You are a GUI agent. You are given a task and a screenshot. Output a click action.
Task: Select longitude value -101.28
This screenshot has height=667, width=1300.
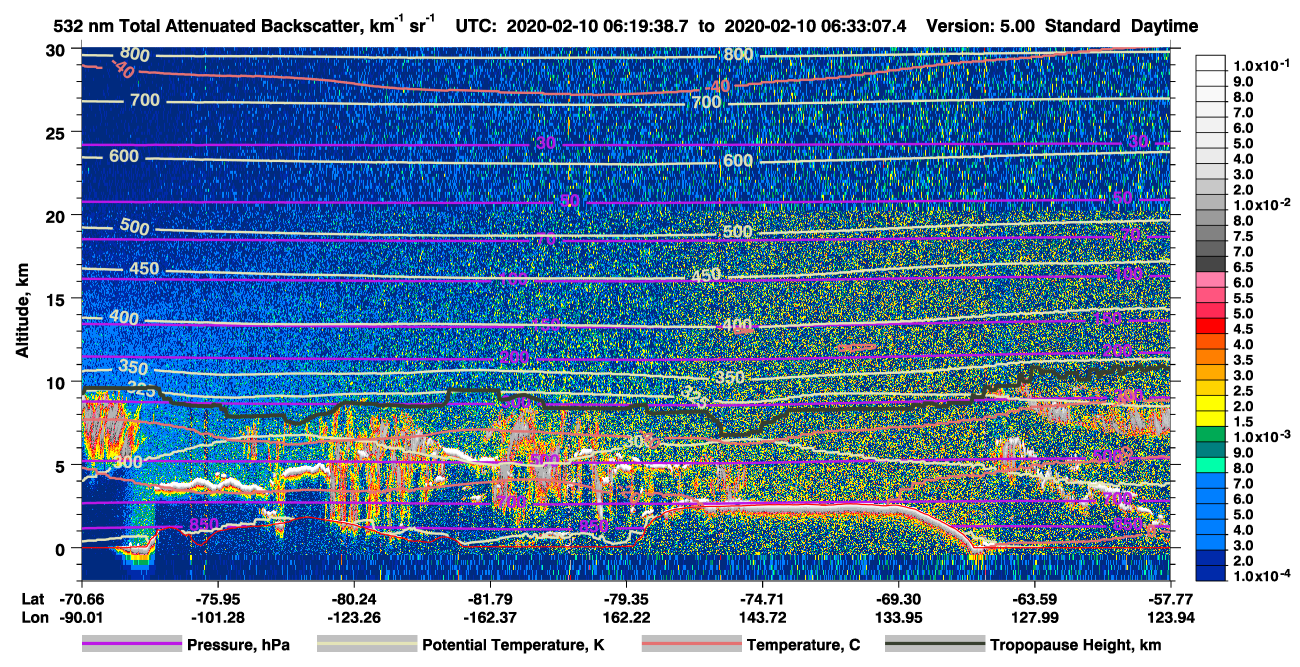point(217,618)
